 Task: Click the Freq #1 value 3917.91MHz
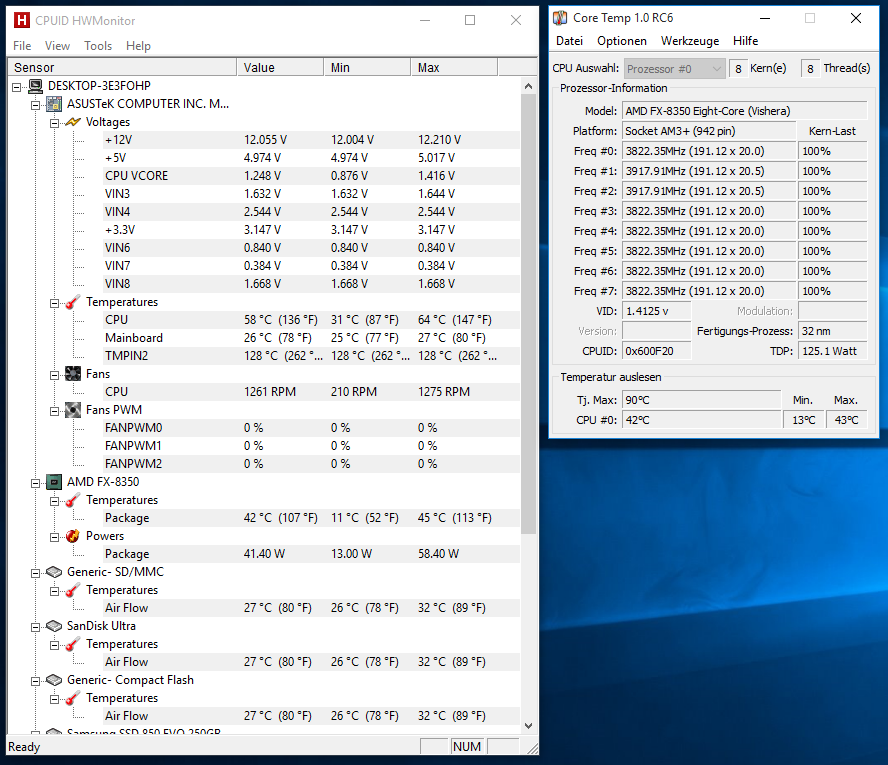(x=710, y=171)
